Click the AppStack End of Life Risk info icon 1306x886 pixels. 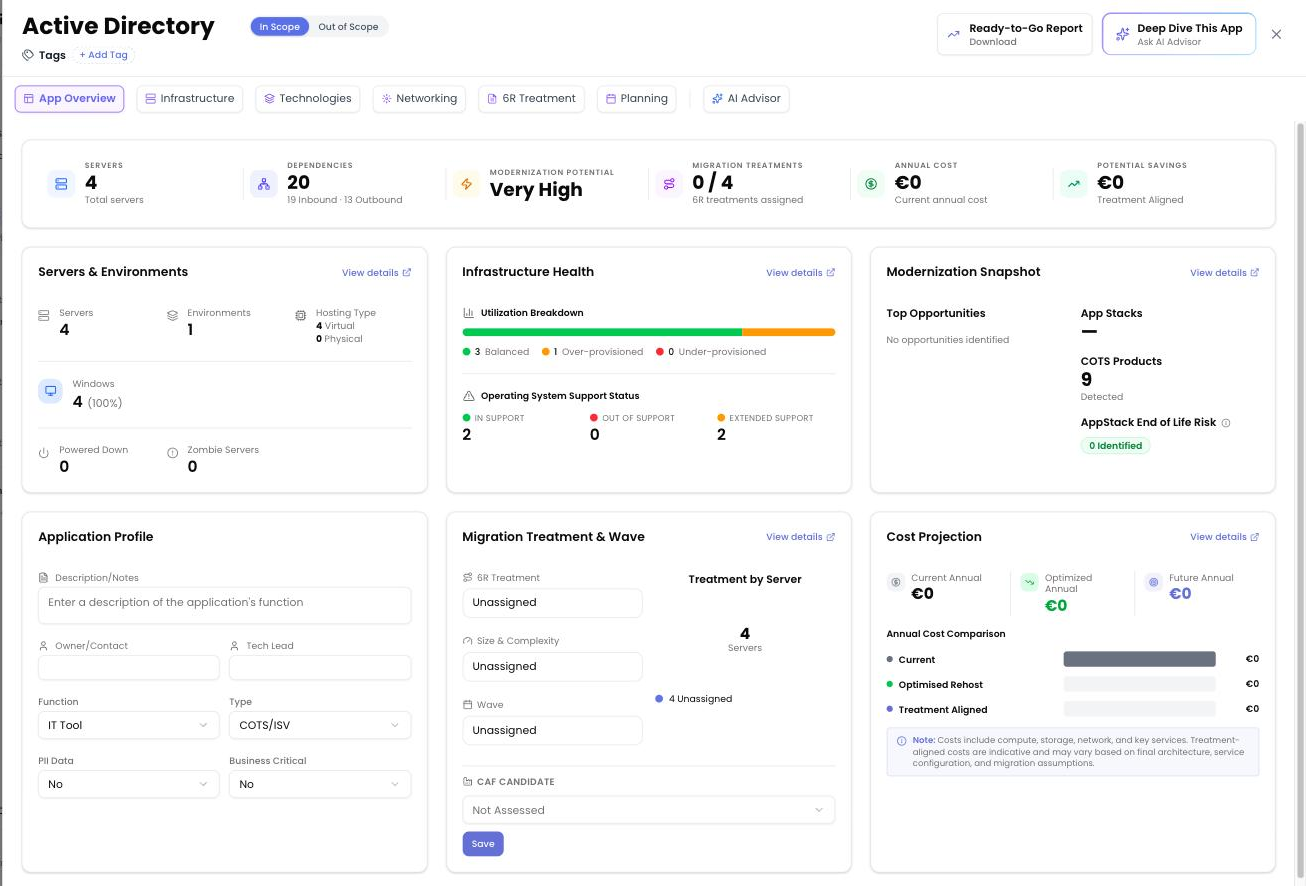(x=1226, y=423)
